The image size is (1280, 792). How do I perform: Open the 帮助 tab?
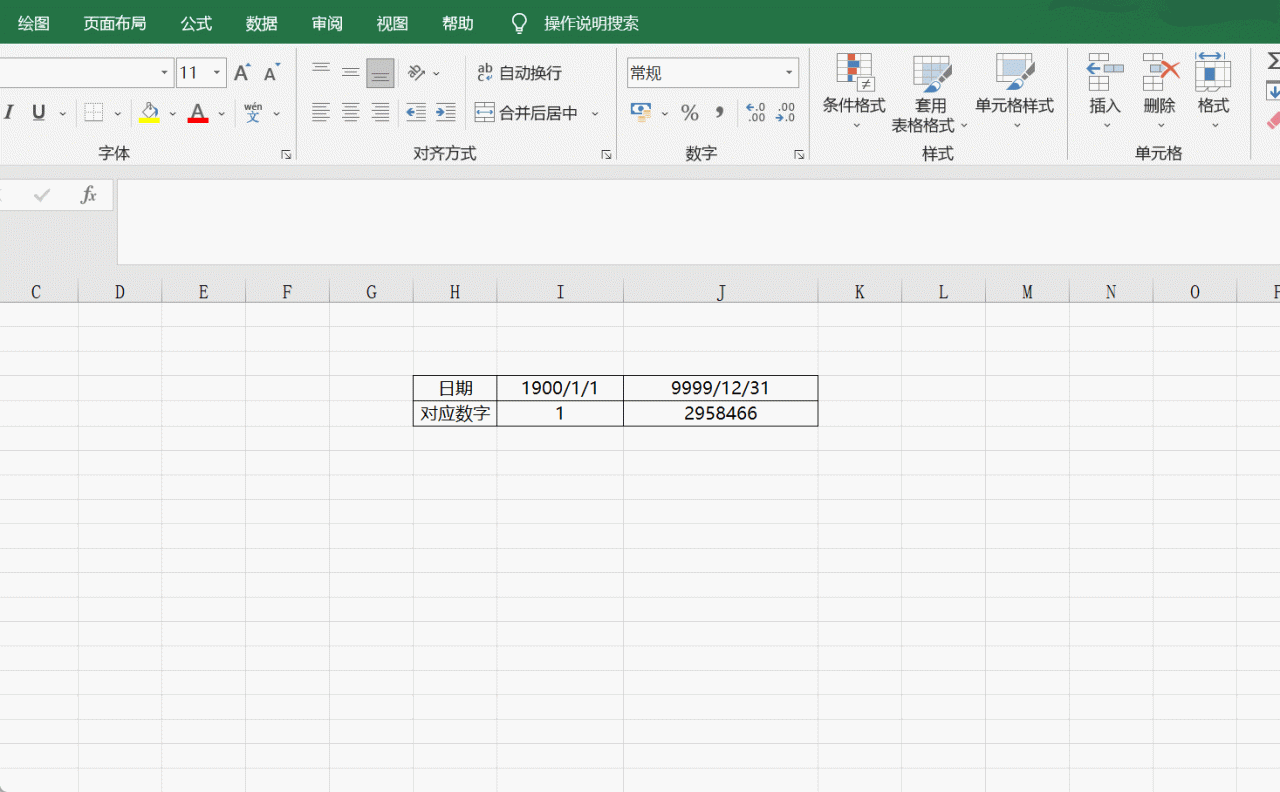tap(458, 23)
